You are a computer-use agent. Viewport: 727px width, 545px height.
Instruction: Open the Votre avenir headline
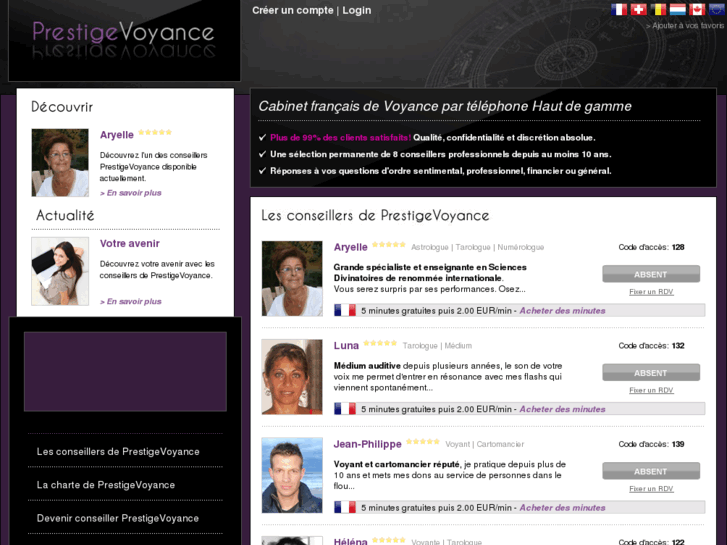click(x=130, y=244)
